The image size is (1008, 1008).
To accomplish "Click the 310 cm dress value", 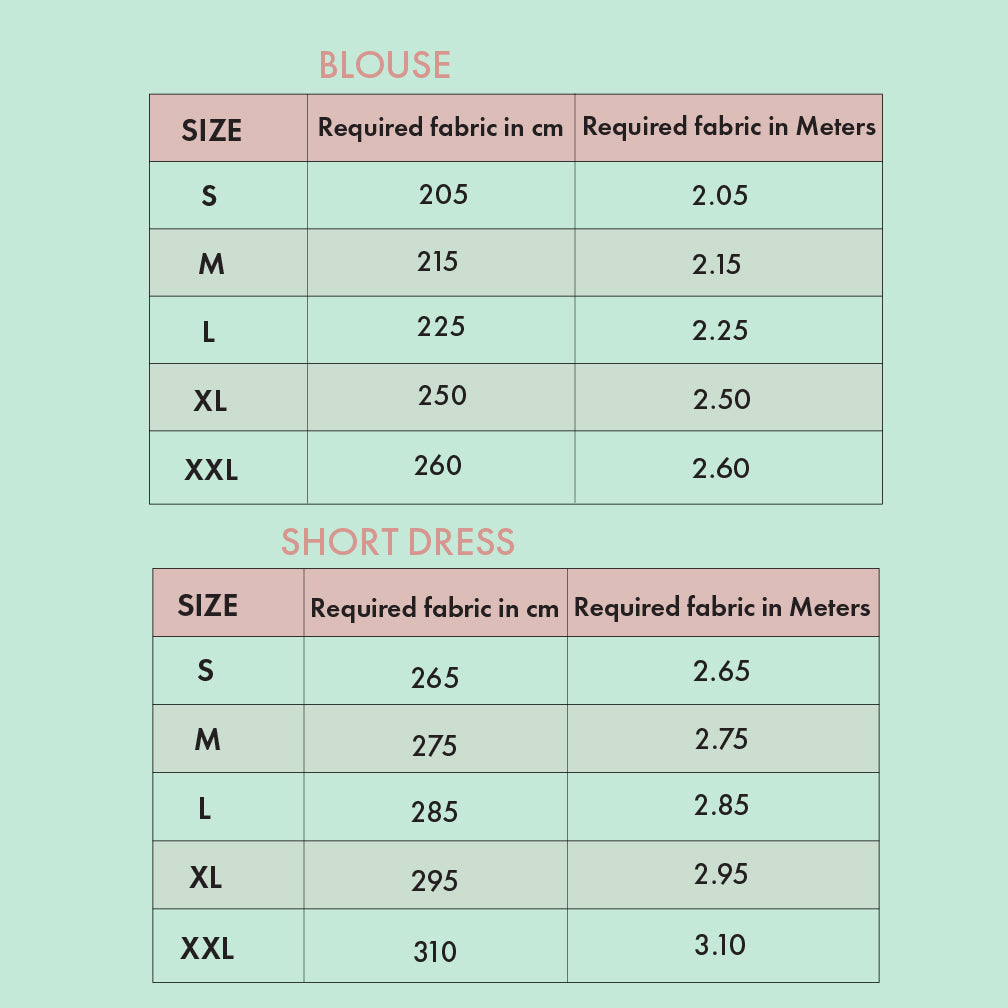I will coord(435,952).
